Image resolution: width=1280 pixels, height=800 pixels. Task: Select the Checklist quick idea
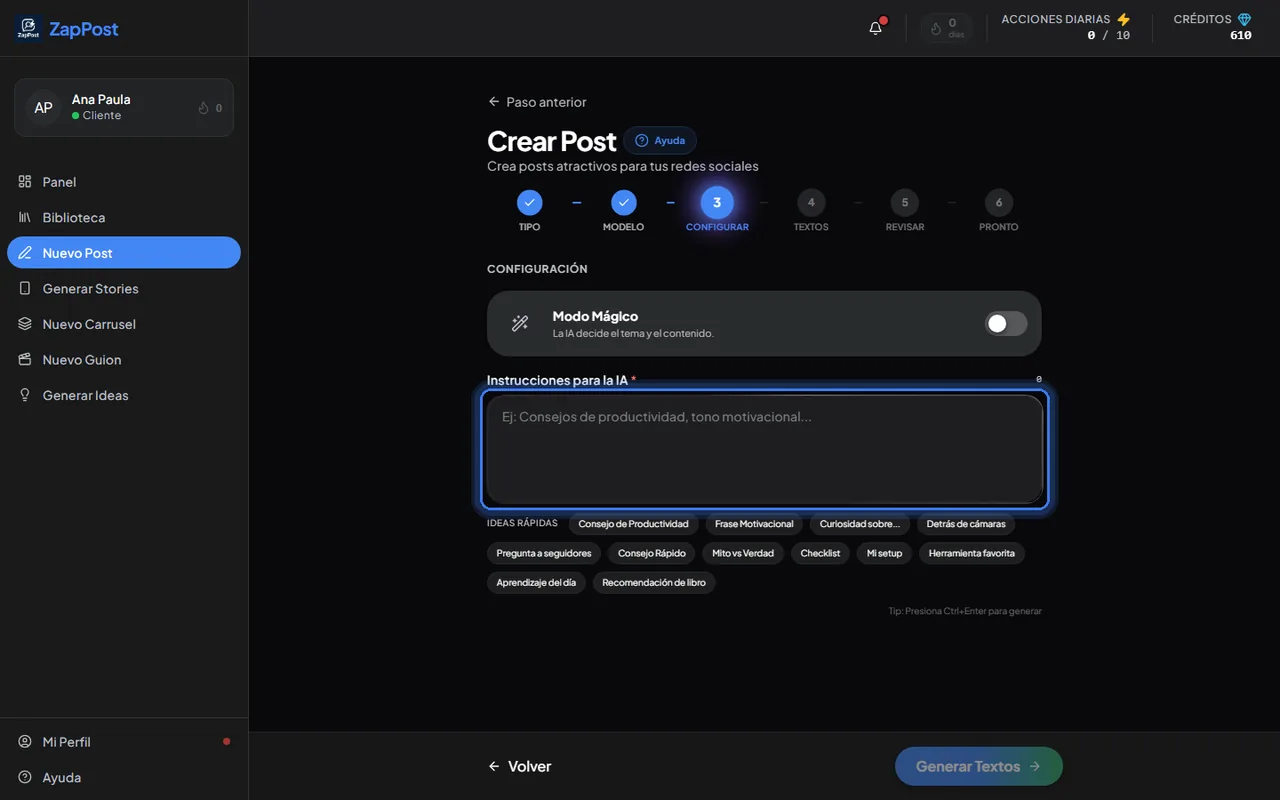[820, 553]
